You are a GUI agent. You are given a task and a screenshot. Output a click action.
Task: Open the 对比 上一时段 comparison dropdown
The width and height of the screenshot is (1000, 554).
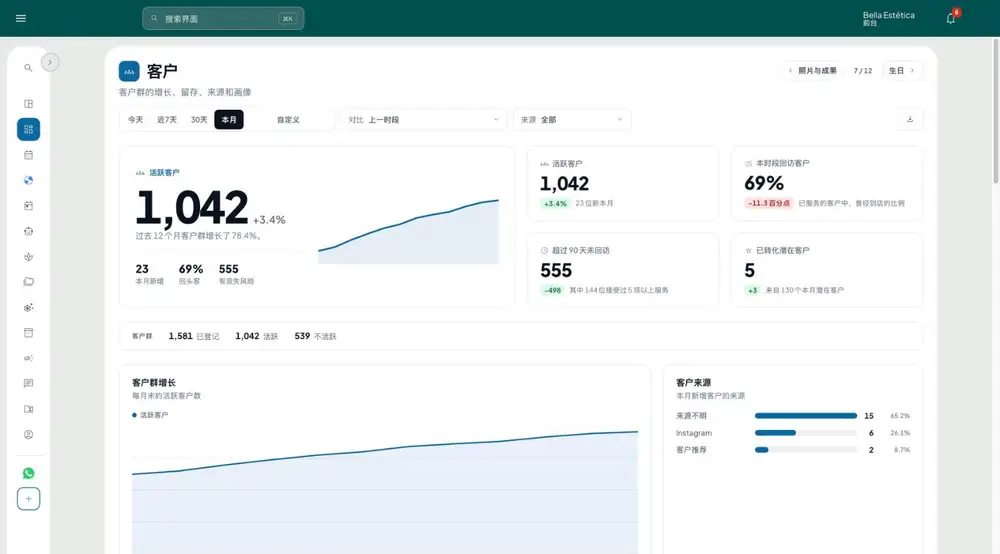point(424,120)
